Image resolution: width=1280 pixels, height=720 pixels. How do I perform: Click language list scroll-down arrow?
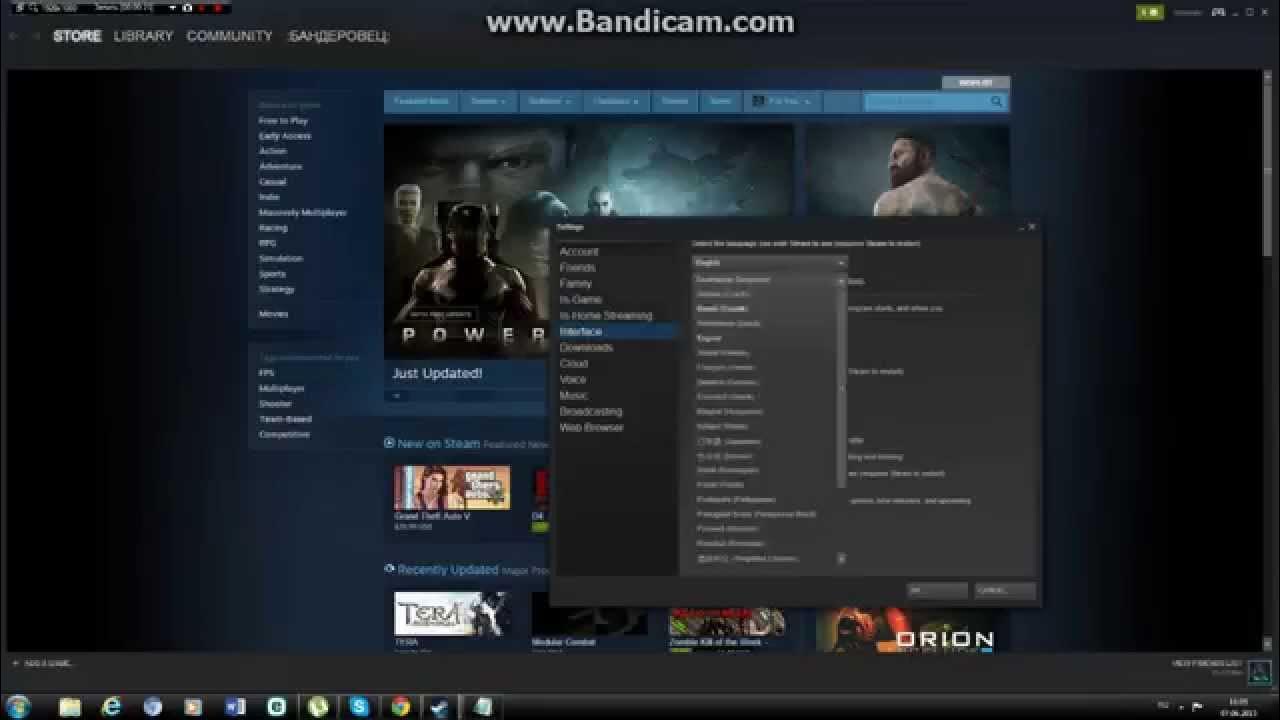coord(841,558)
